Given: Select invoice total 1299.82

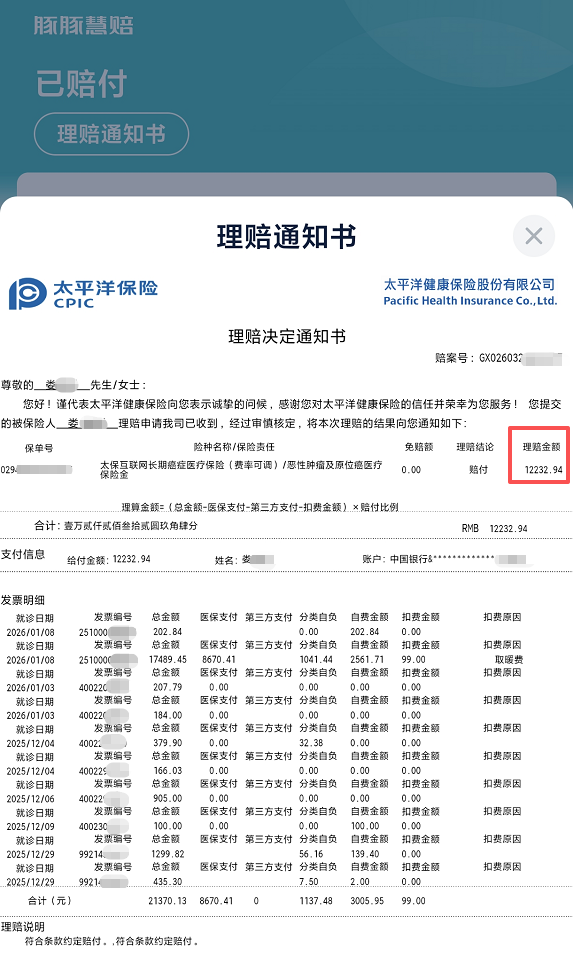Looking at the screenshot, I should (x=167, y=854).
